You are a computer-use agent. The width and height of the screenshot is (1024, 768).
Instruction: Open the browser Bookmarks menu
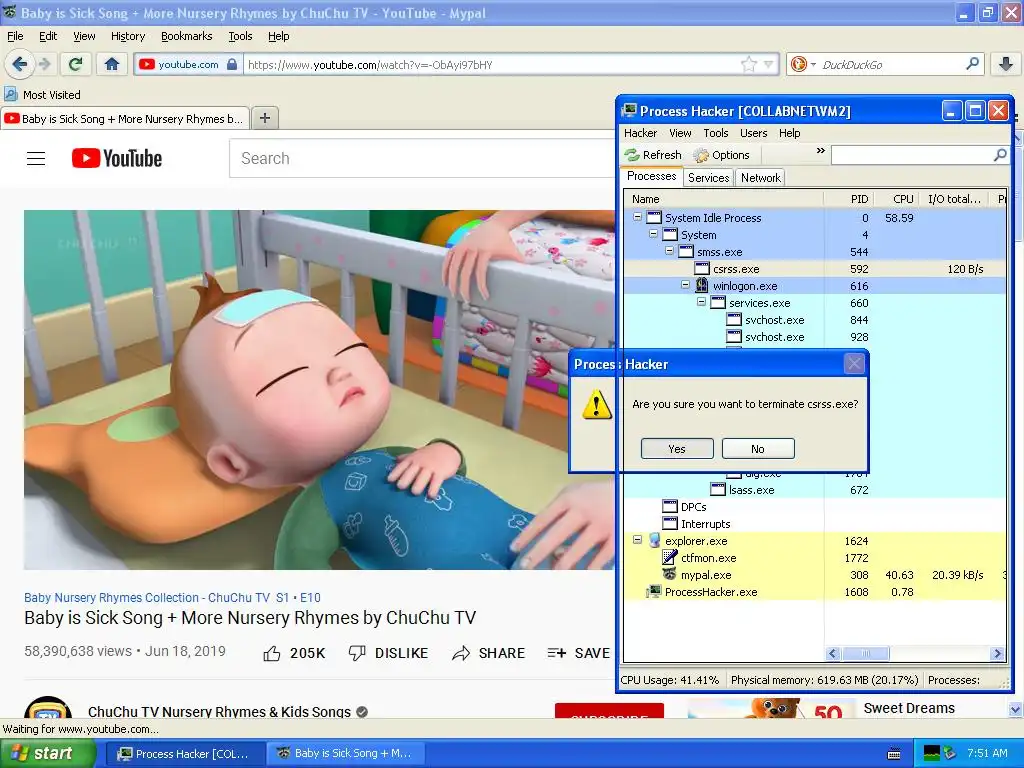click(x=187, y=36)
